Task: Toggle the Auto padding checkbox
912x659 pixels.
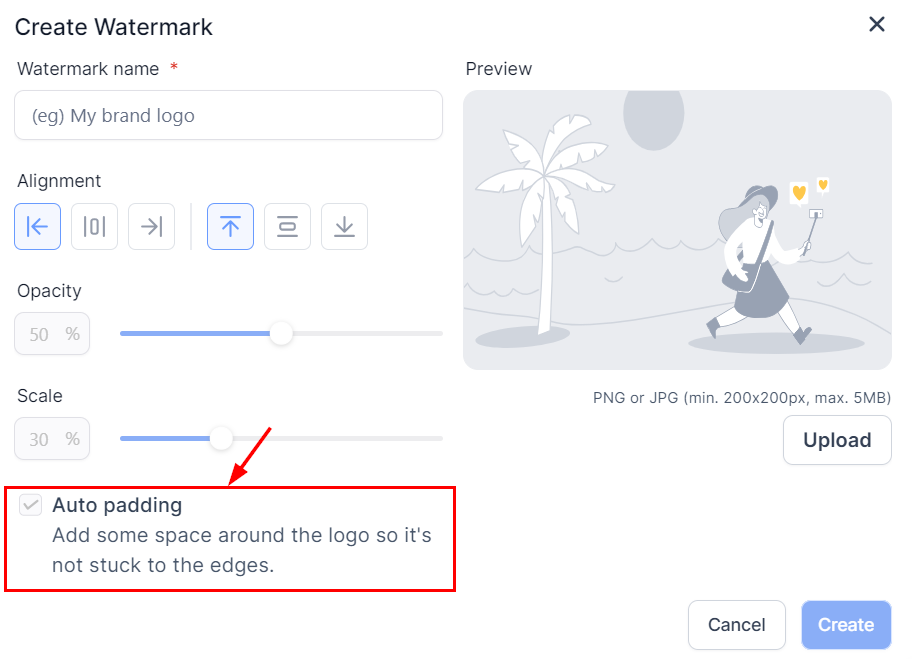Action: [31, 505]
